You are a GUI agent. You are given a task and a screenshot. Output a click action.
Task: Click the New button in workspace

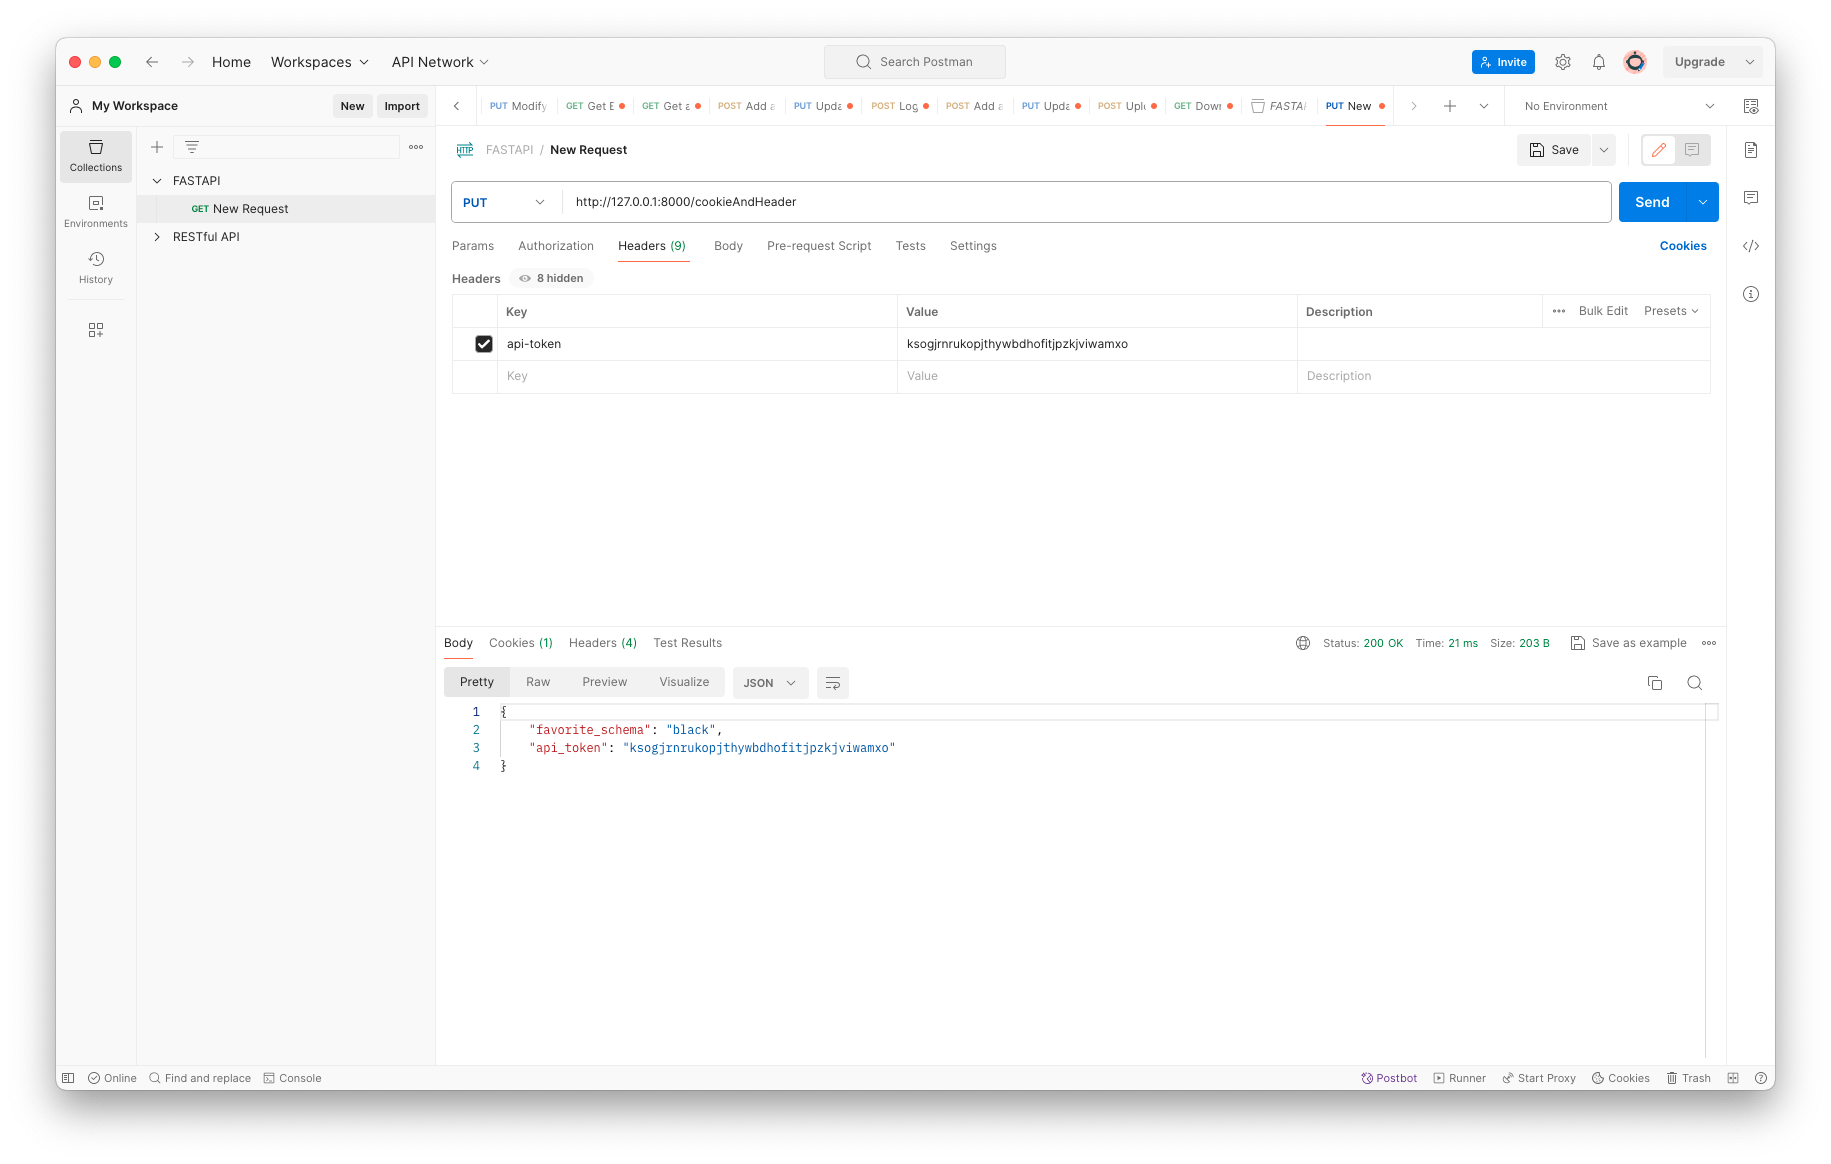tap(352, 106)
